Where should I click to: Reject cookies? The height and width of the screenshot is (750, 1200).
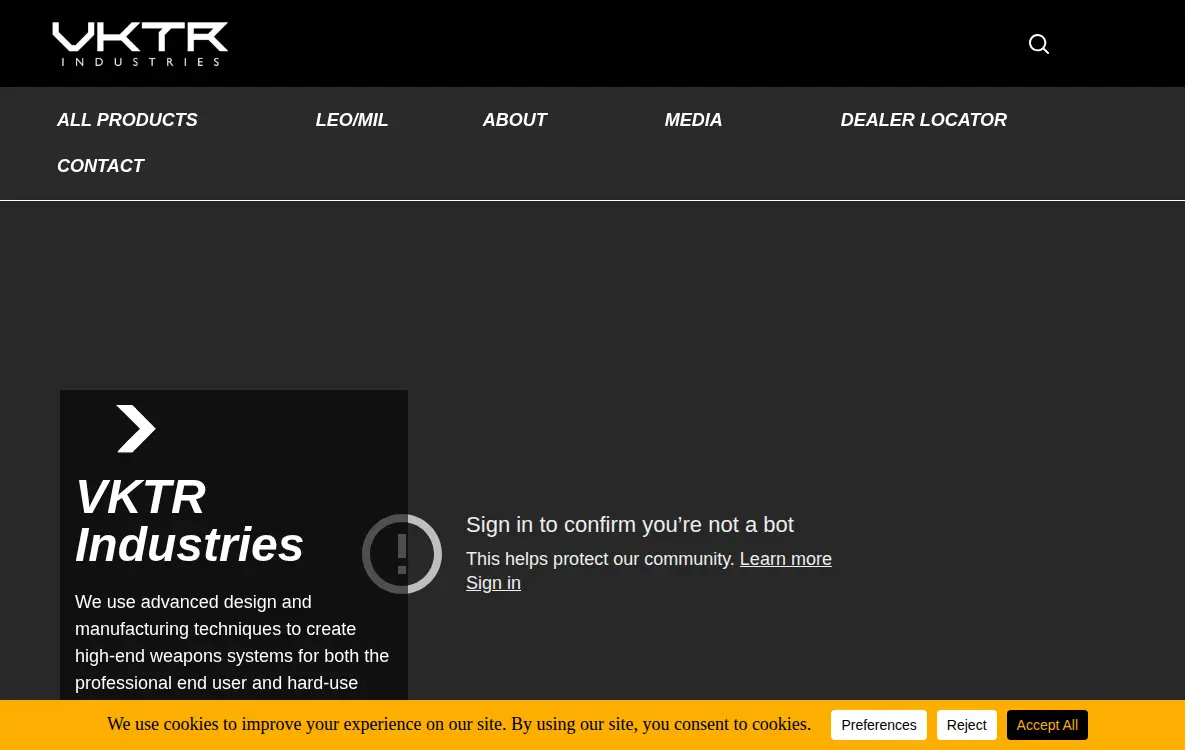(967, 725)
